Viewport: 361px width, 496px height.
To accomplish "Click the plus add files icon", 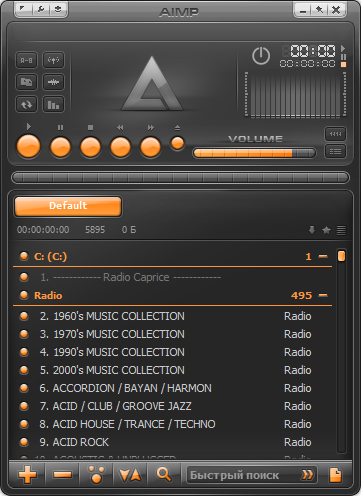I will (x=28, y=475).
